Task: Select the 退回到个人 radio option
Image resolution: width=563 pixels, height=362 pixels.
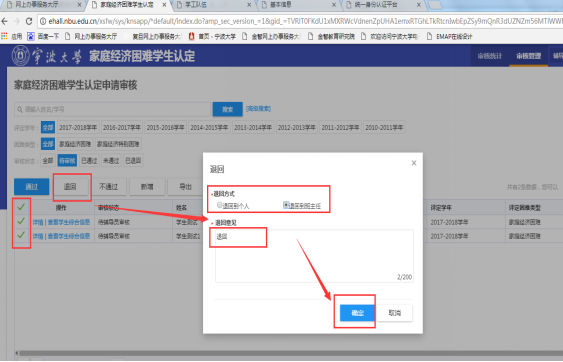Action: tap(219, 205)
